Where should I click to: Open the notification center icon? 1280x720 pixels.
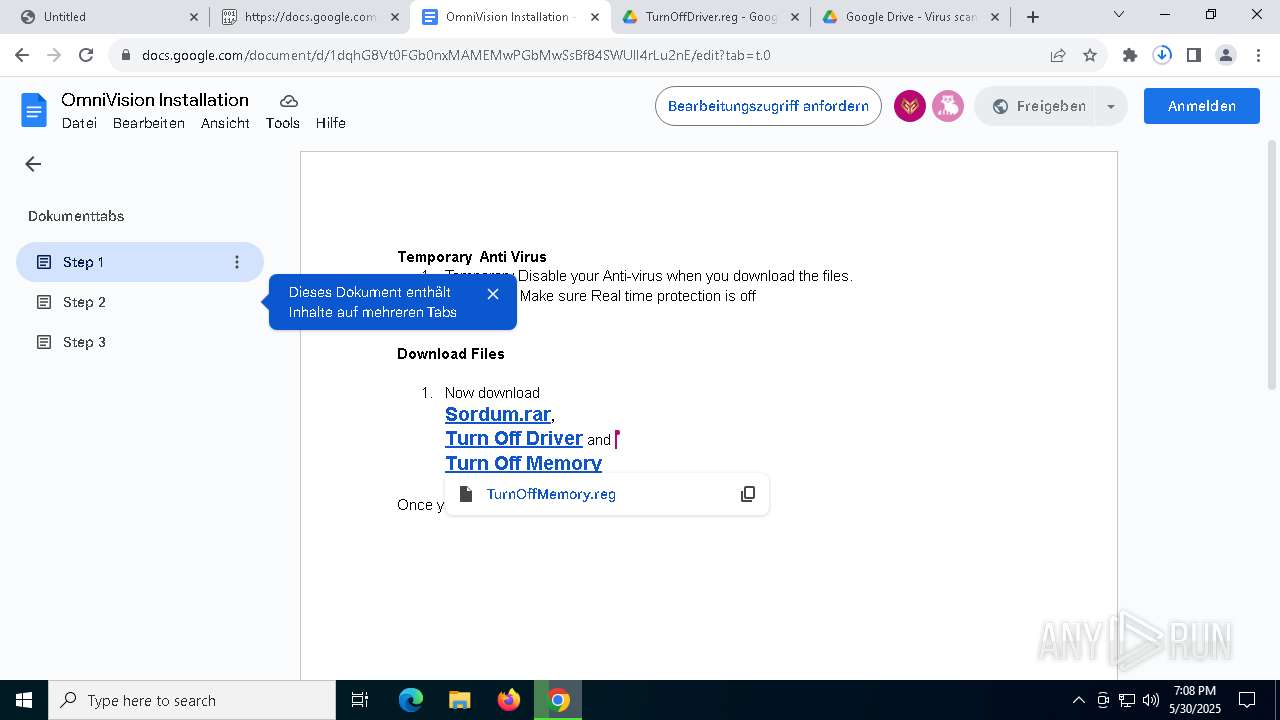pyautogui.click(x=1247, y=700)
